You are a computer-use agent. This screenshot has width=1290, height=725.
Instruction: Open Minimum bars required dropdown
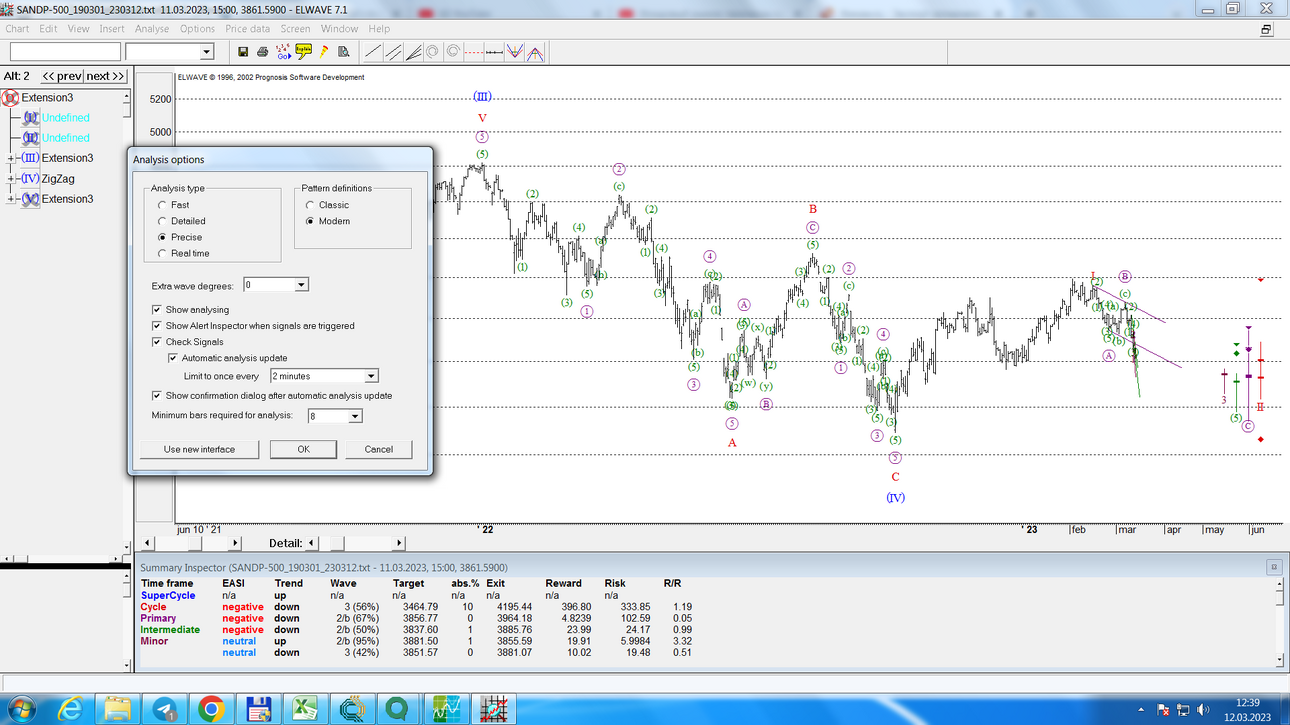(355, 416)
